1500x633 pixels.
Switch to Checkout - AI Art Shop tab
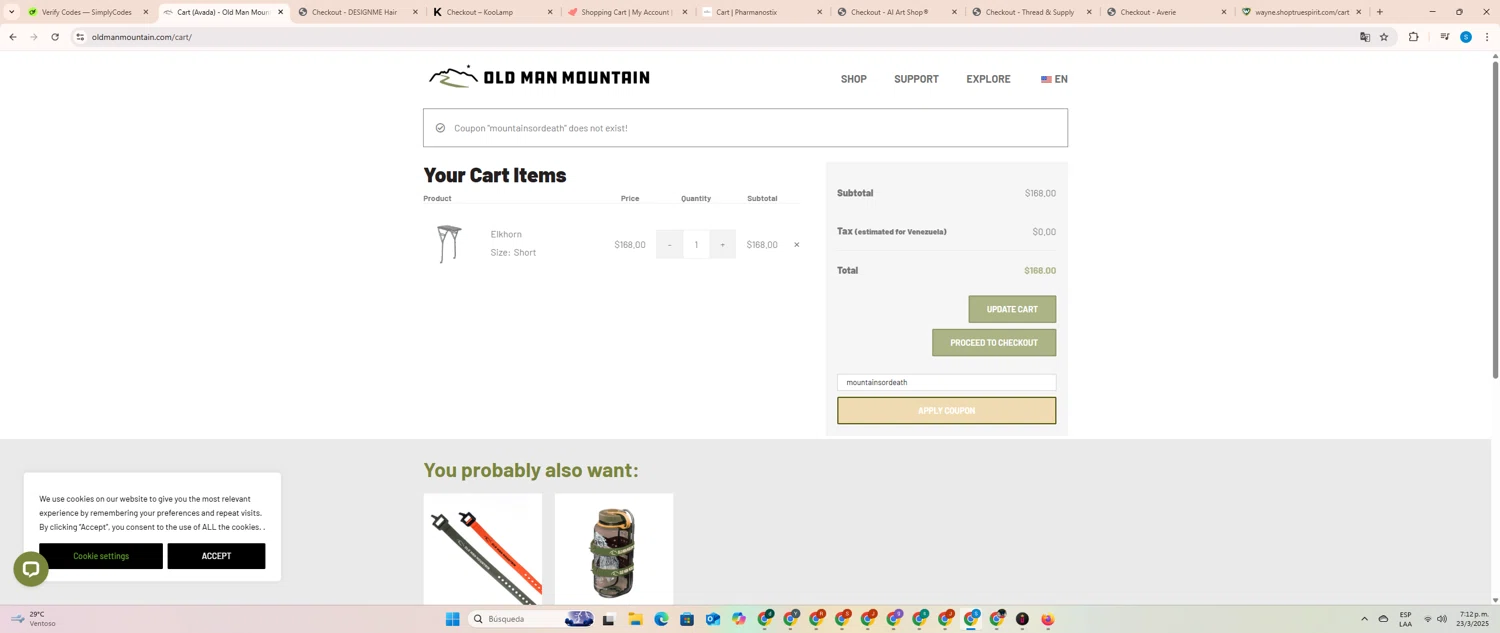(889, 12)
